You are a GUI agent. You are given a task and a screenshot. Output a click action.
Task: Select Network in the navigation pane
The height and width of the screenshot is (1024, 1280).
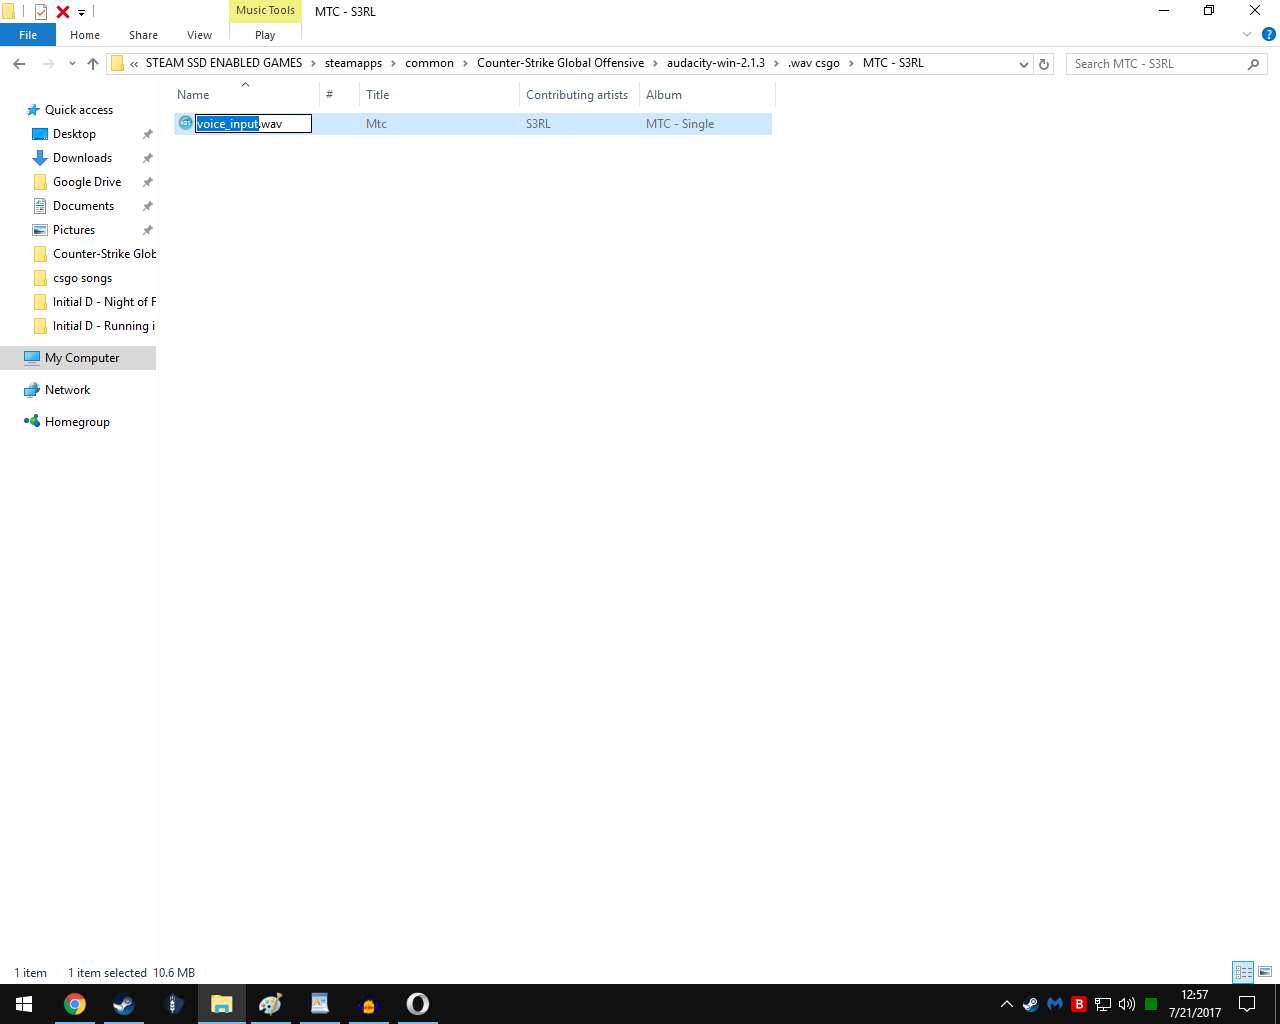pos(67,390)
